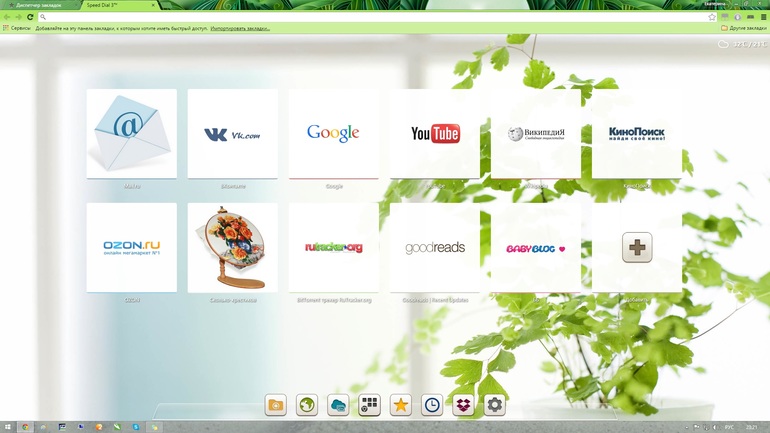
Task: Open history via the clock dock icon
Action: tap(431, 405)
